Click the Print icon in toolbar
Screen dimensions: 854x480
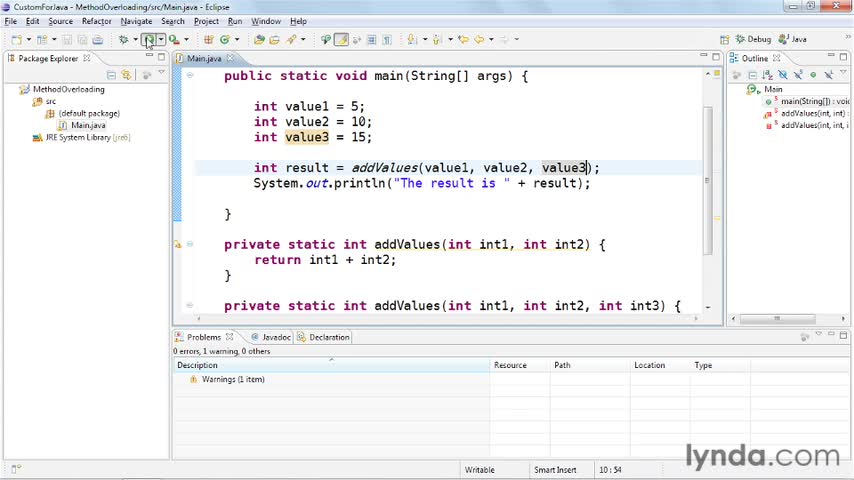(97, 39)
